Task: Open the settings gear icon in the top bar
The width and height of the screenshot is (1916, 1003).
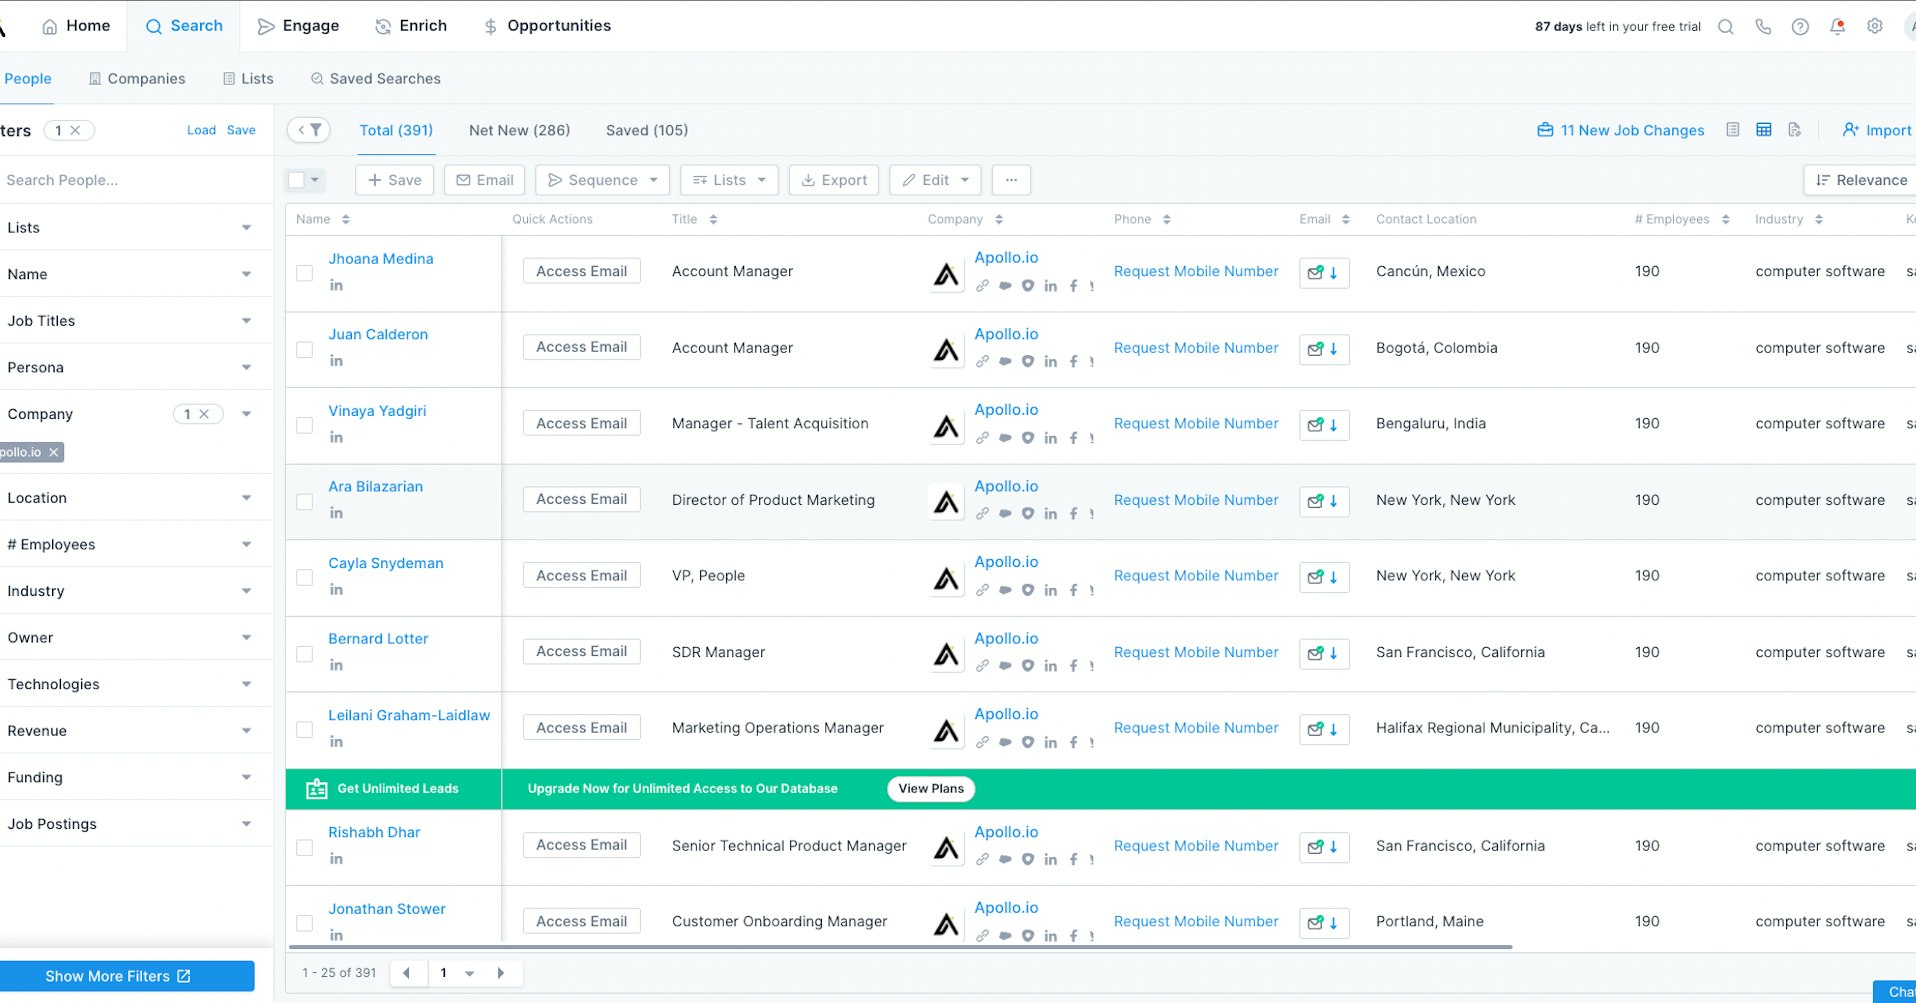Action: tap(1874, 27)
